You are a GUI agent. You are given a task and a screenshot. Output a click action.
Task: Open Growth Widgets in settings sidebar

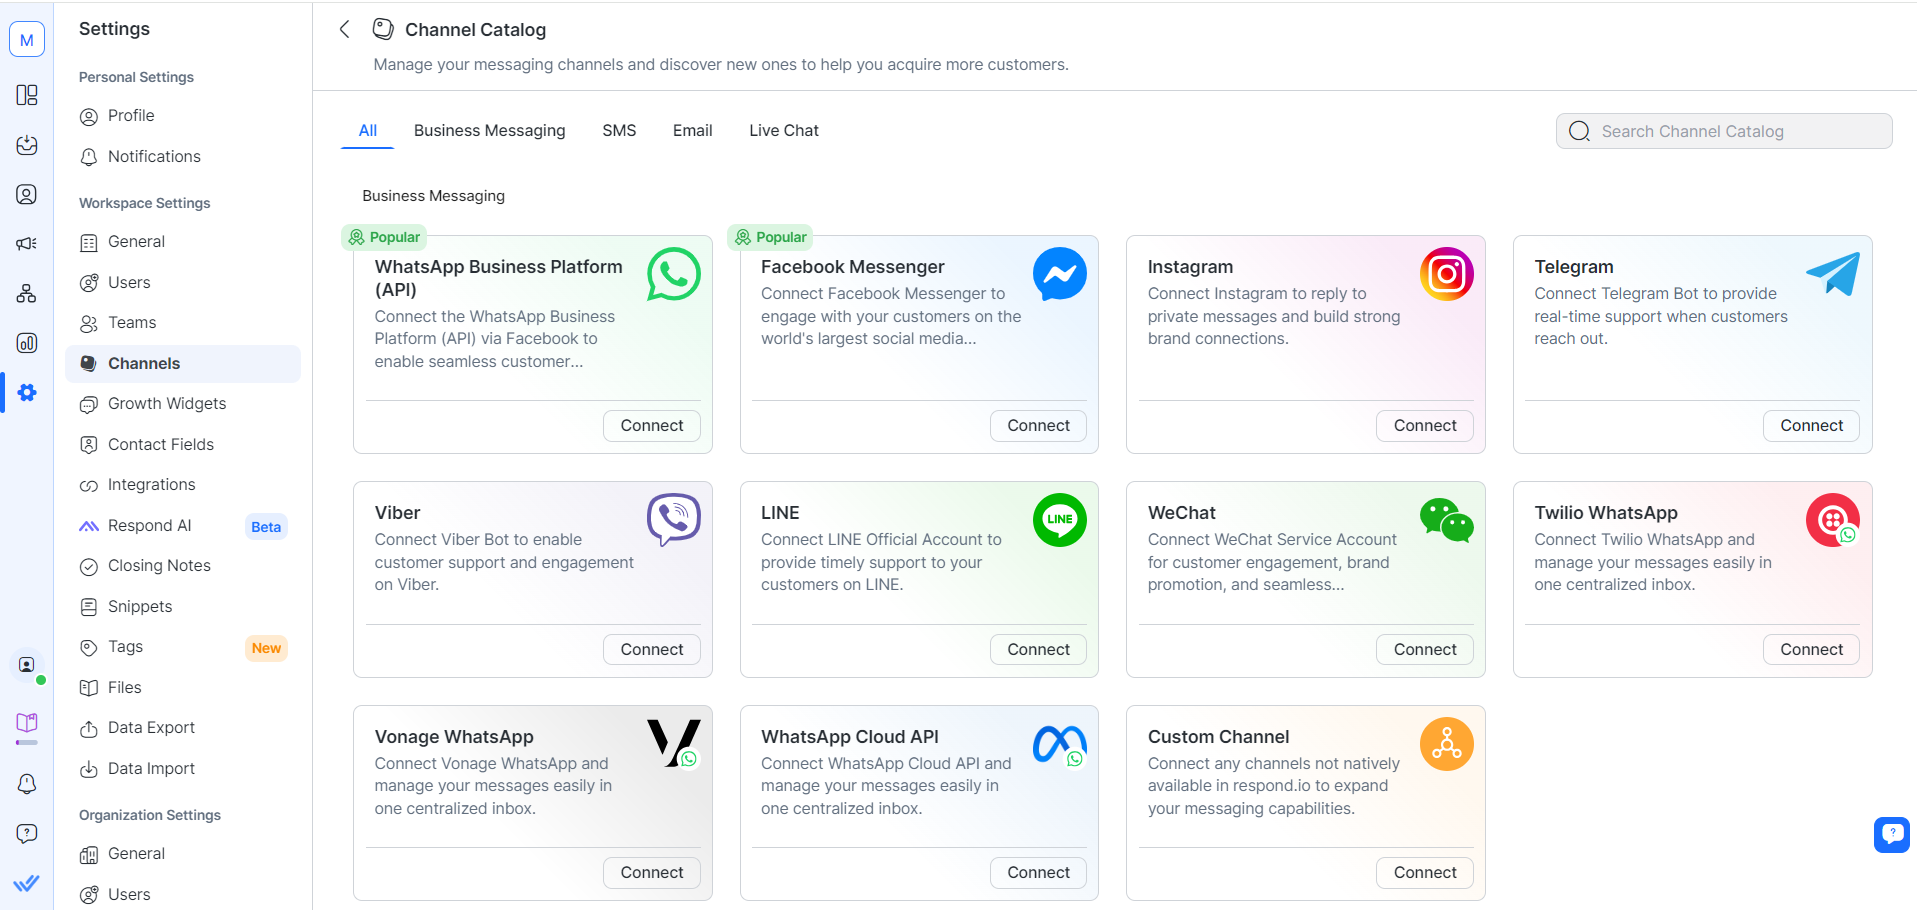click(x=167, y=404)
